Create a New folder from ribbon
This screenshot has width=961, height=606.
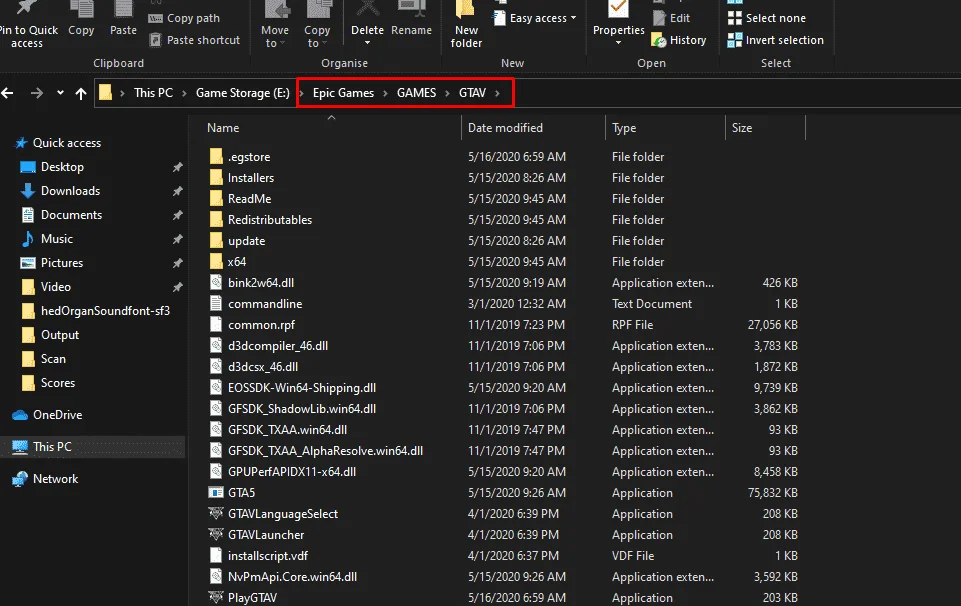[x=466, y=25]
